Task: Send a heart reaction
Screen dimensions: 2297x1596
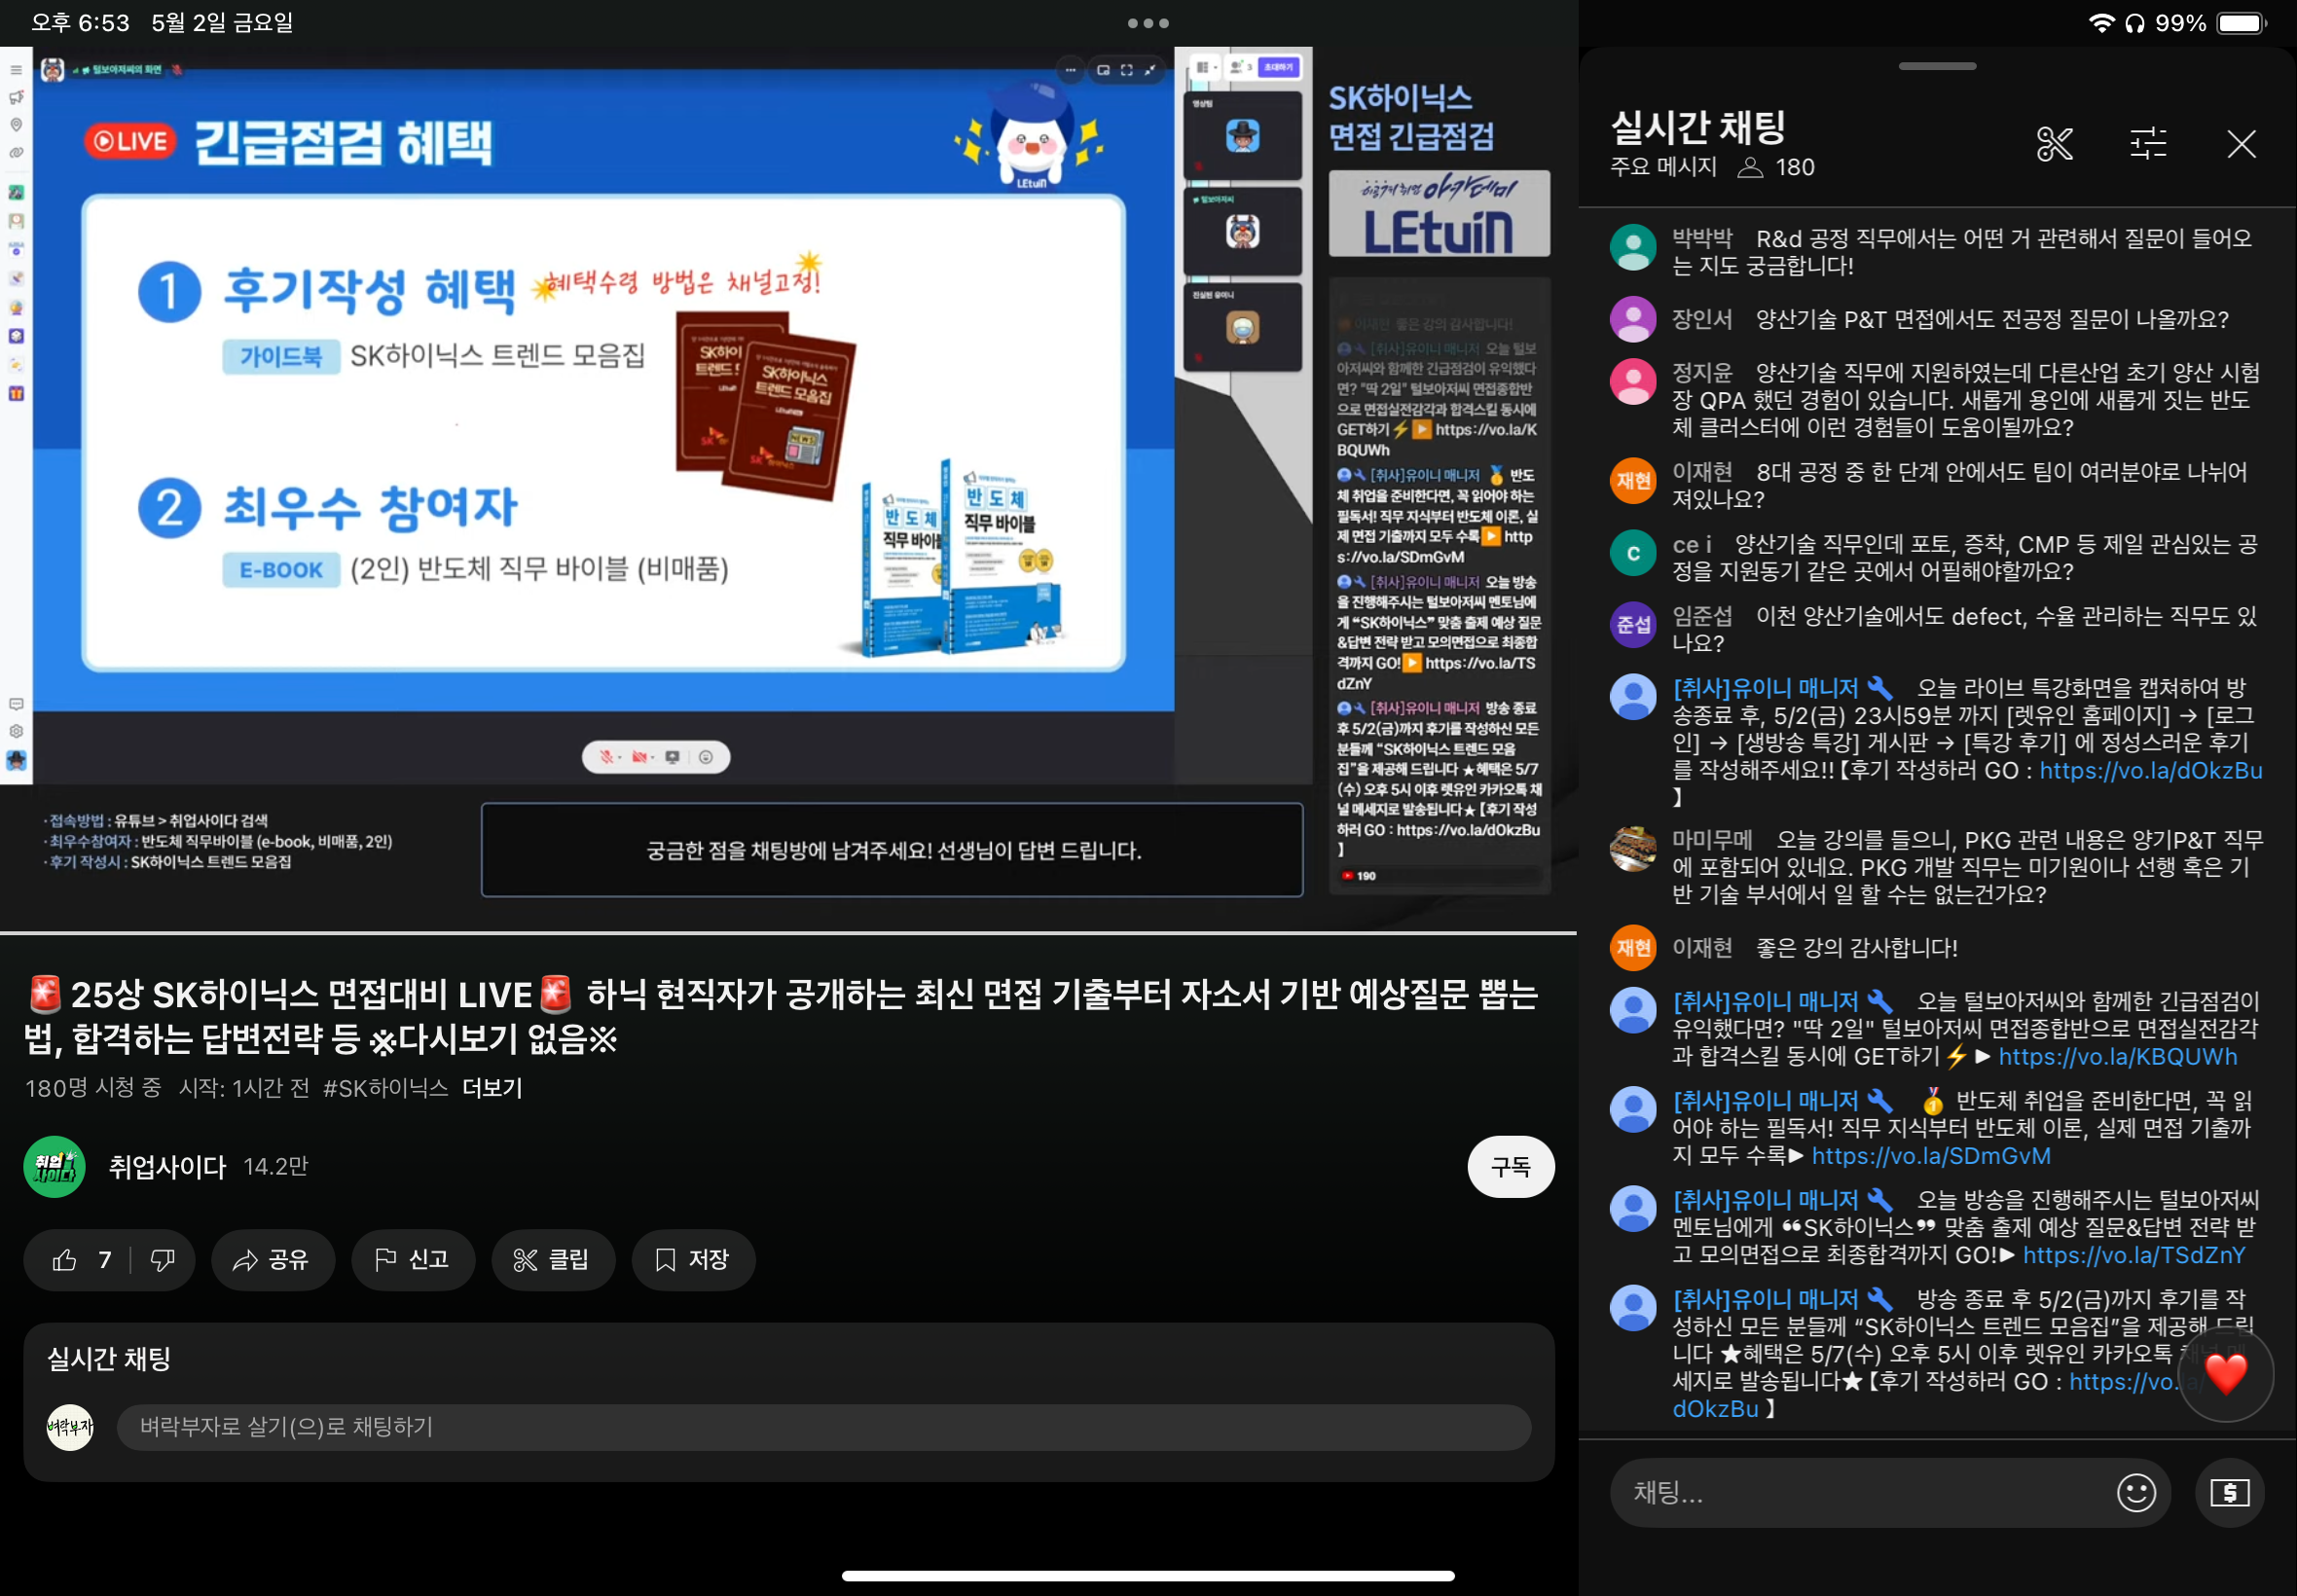Action: pos(2225,1374)
